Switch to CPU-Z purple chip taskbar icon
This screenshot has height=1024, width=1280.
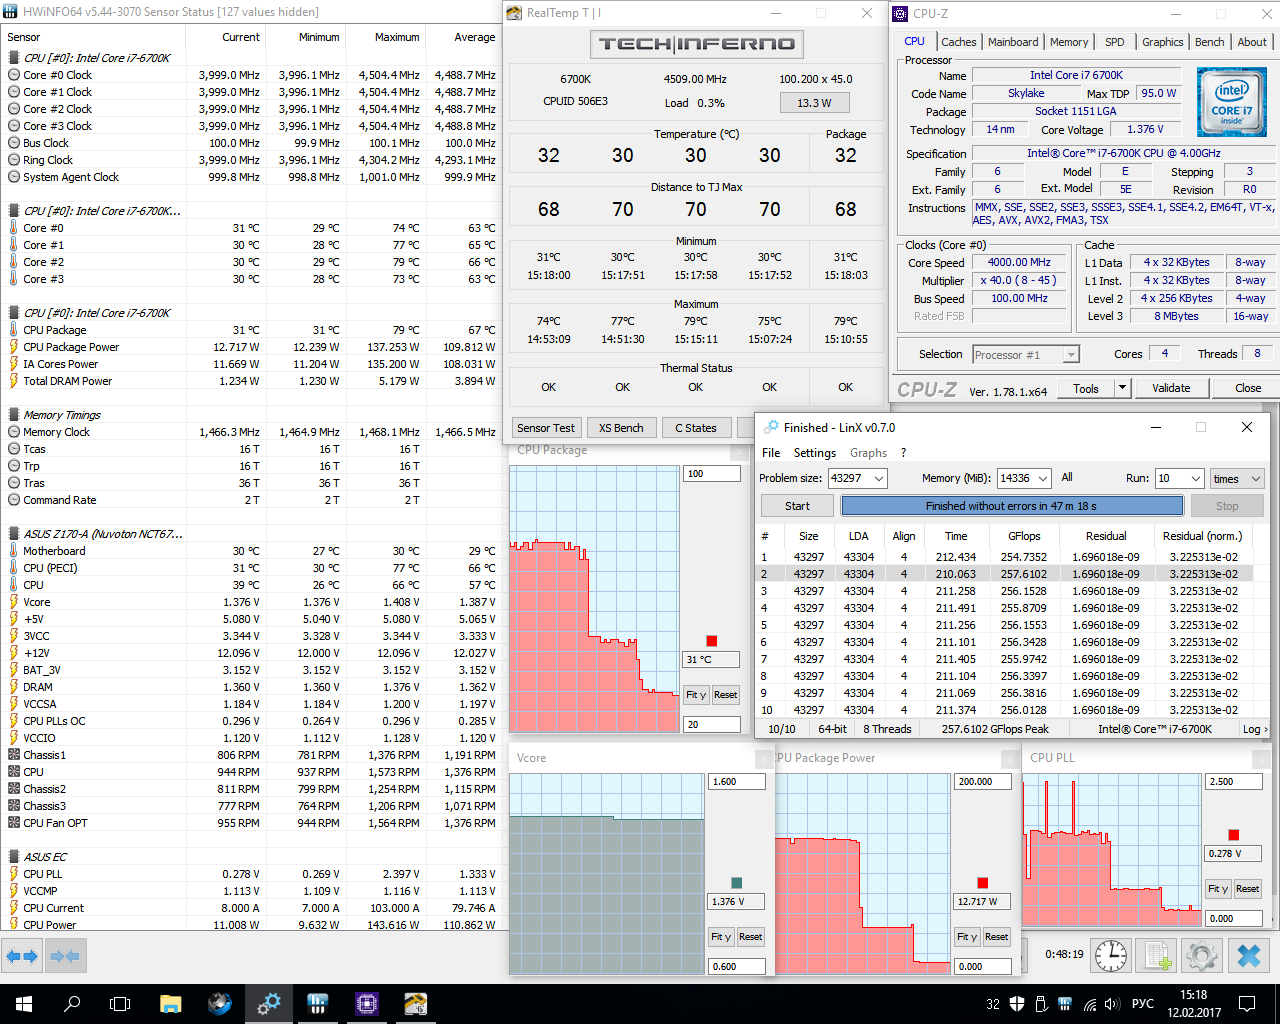click(366, 1004)
